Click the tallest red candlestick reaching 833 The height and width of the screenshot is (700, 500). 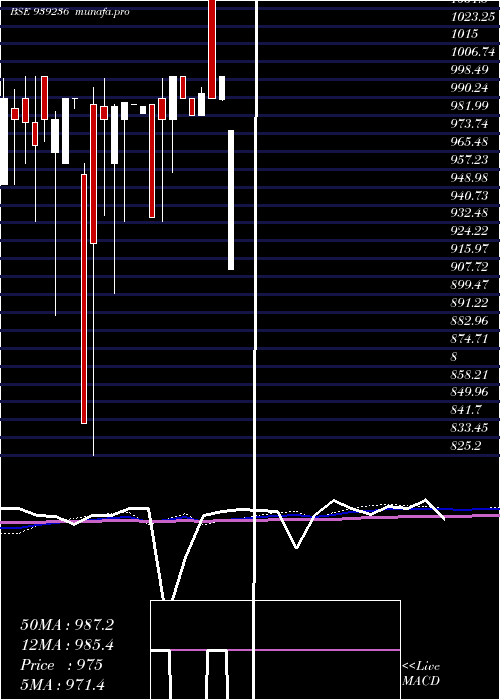(84, 299)
